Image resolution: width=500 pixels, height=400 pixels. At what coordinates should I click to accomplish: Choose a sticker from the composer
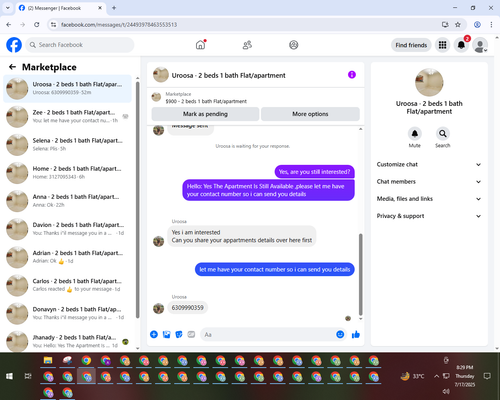pos(179,334)
